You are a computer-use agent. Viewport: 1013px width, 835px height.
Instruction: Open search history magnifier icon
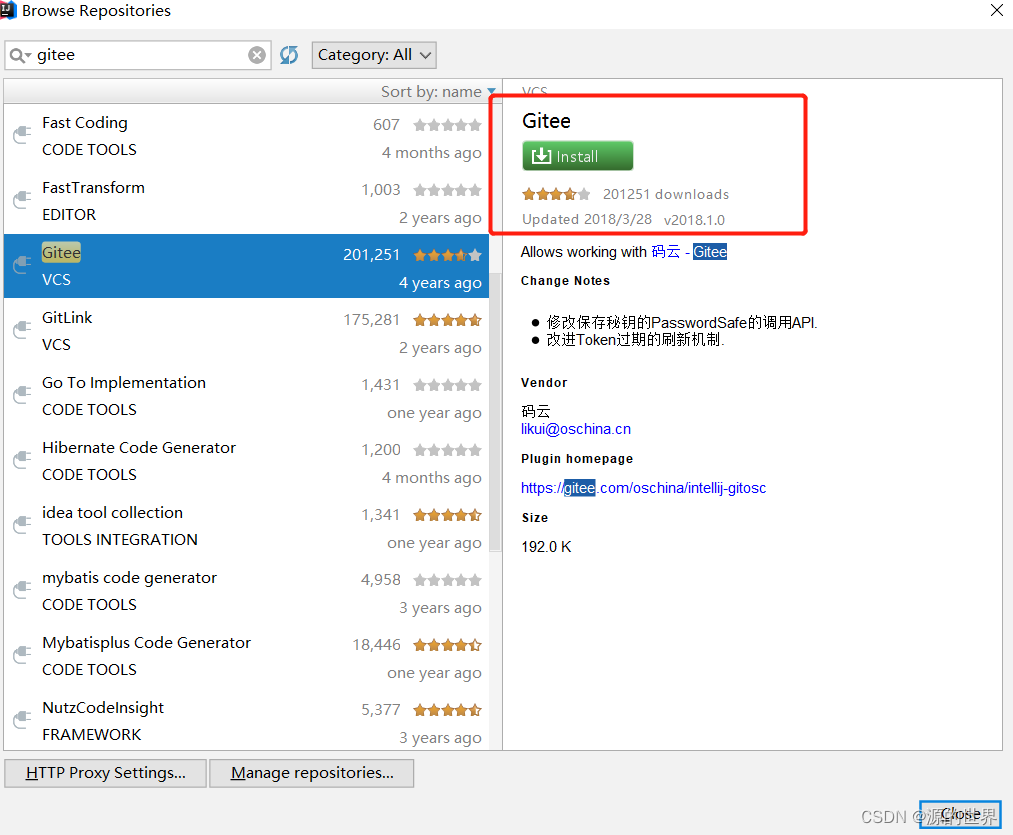click(x=20, y=56)
